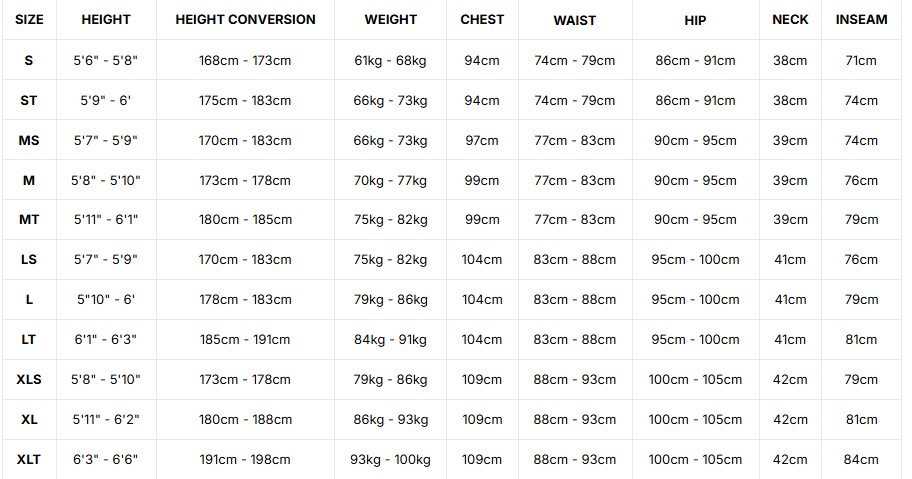Click the 84cm inseam cell
This screenshot has width=912, height=479.
(x=861, y=460)
